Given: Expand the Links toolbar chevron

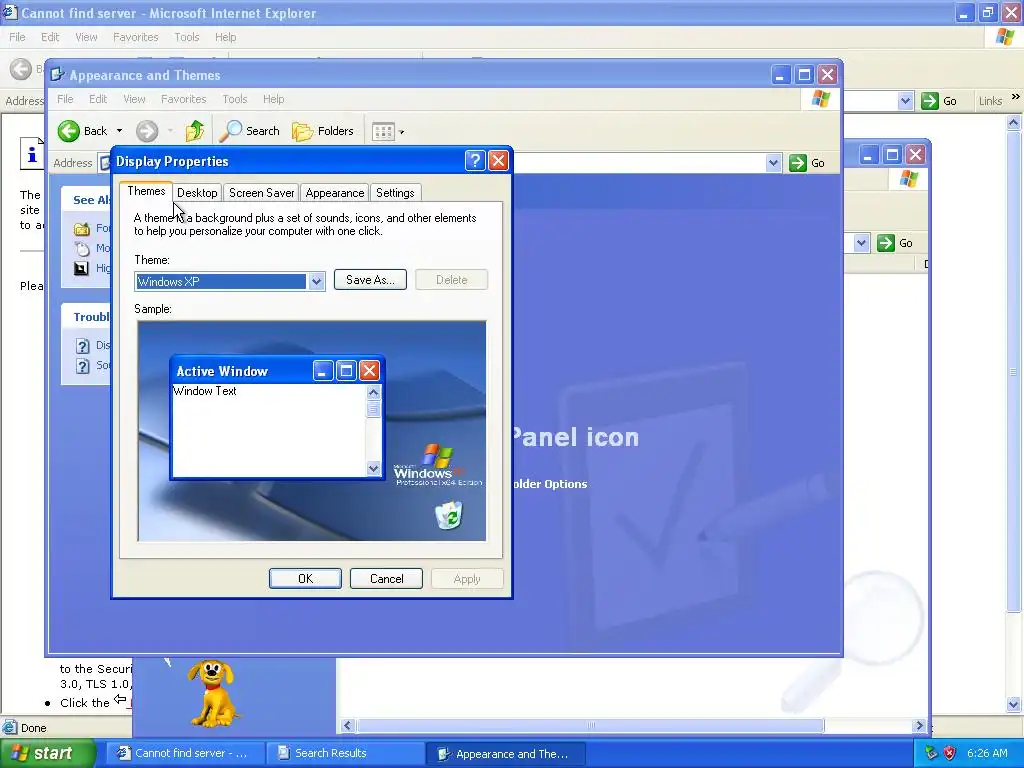Looking at the screenshot, I should pos(1016,97).
